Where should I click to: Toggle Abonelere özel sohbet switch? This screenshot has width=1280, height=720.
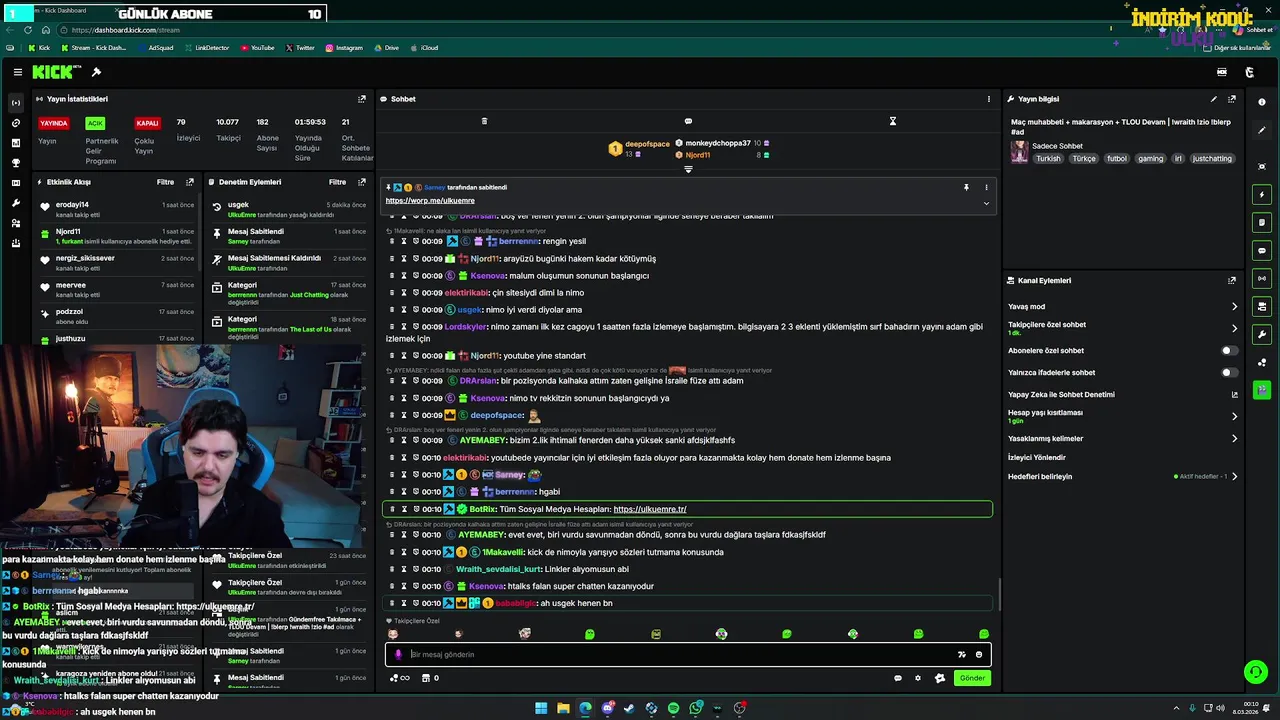(x=1229, y=351)
